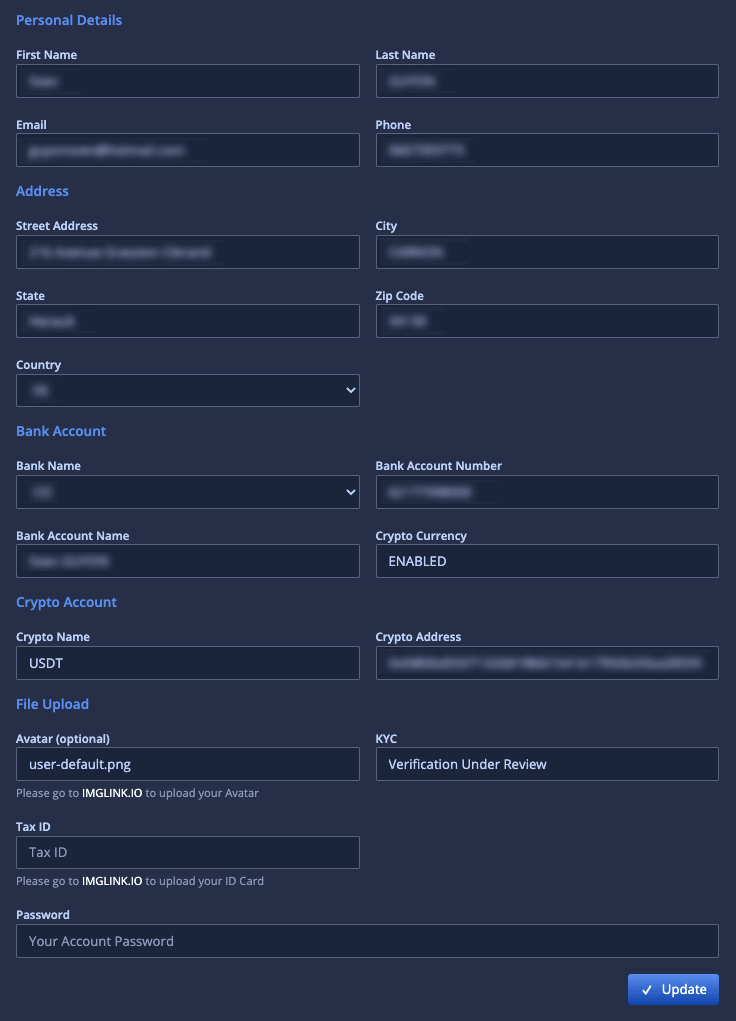Screen dimensions: 736x1021
Task: Select the Bank Account Name field
Action: pos(187,561)
